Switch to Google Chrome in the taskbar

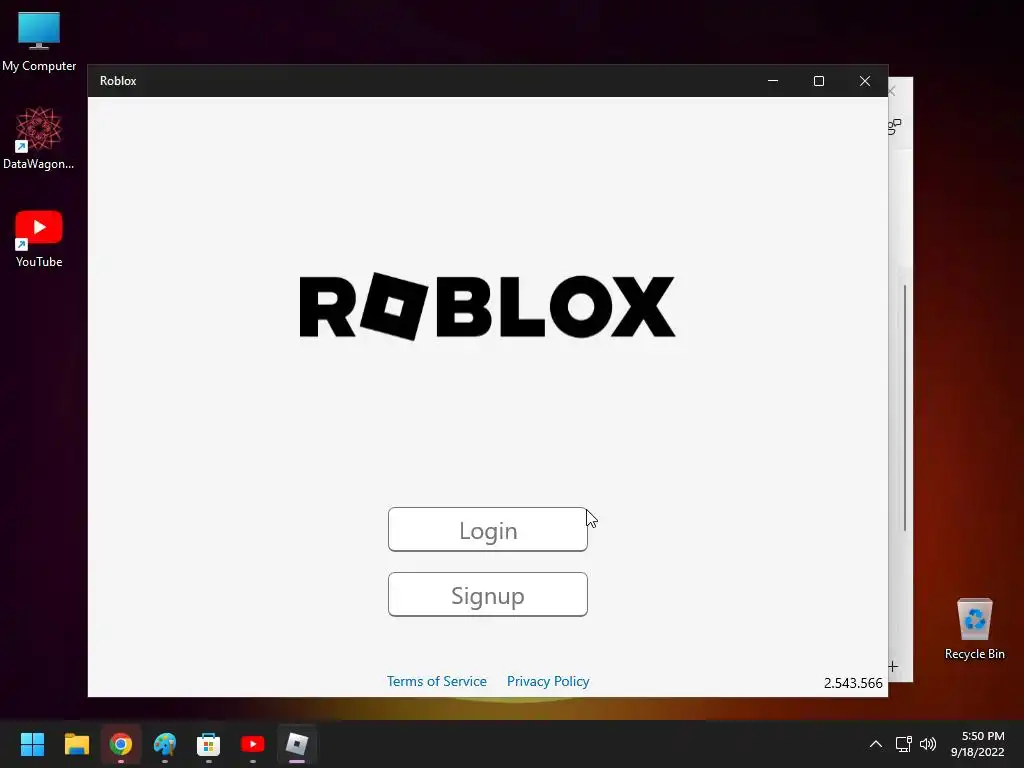120,744
